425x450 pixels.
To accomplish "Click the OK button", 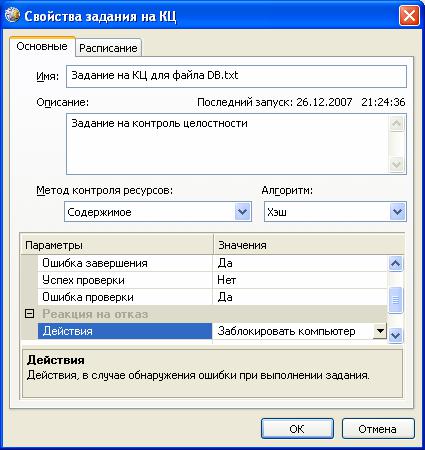I will (x=297, y=429).
